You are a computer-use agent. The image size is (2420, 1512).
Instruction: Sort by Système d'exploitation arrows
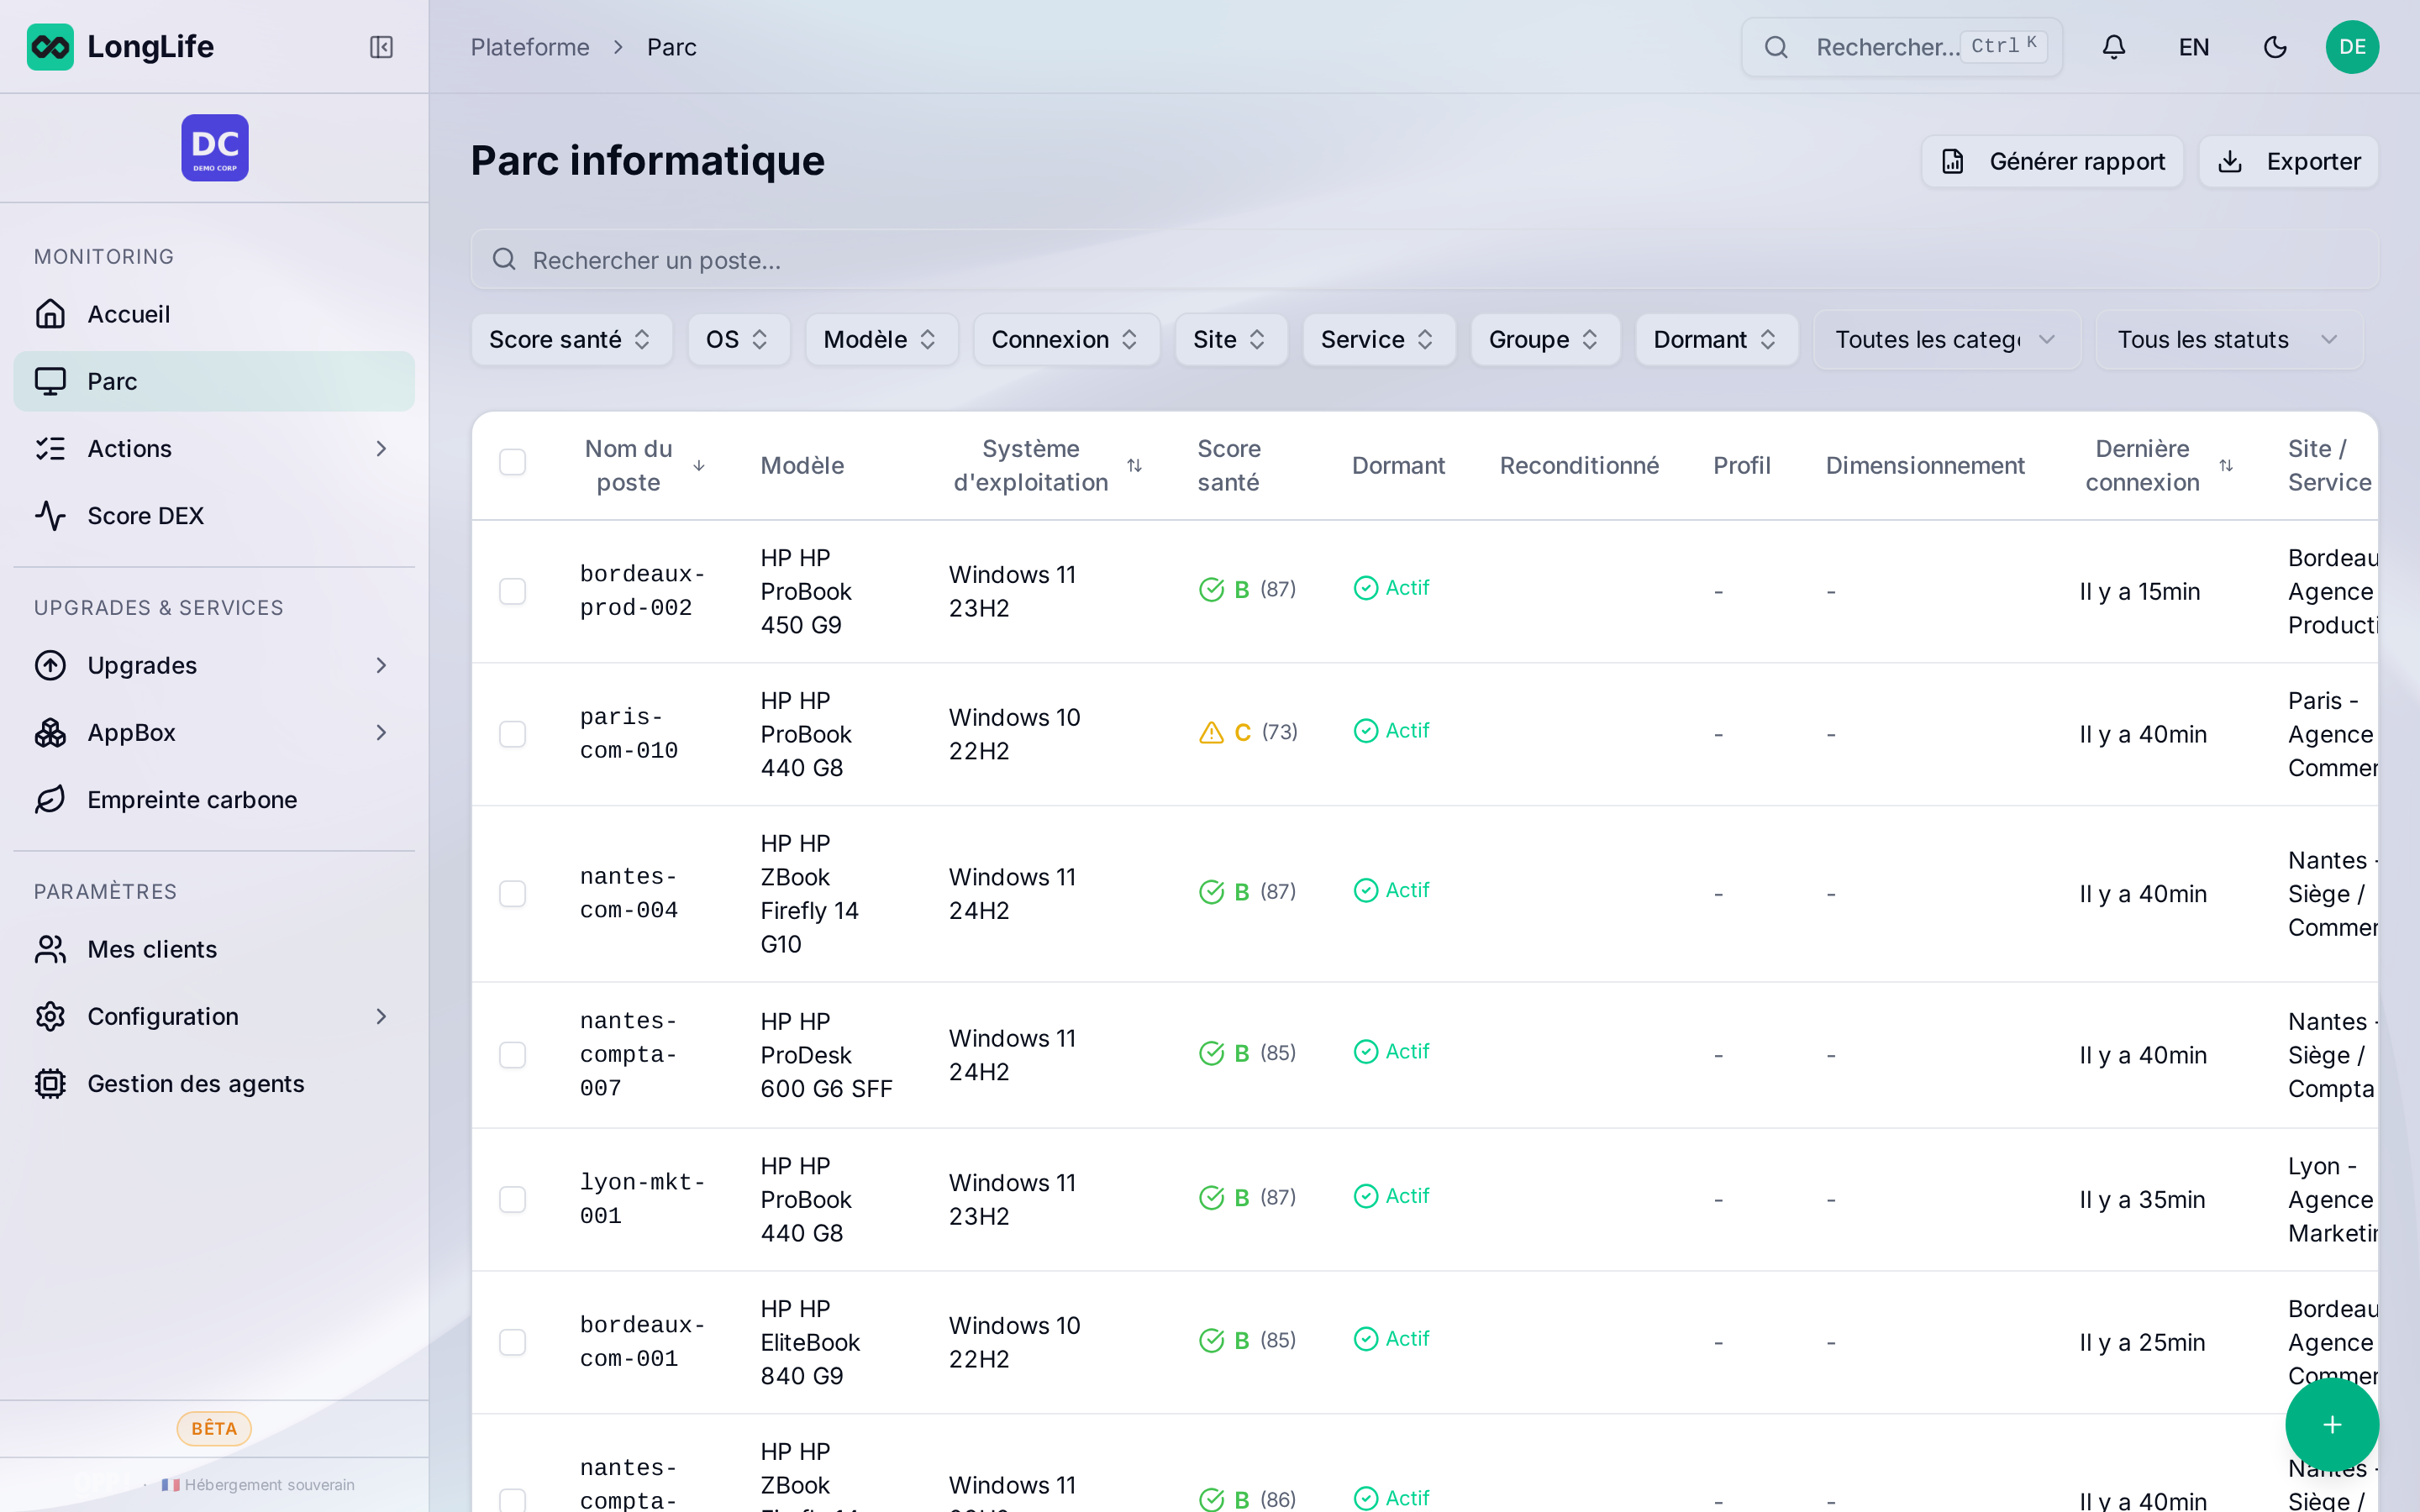[1134, 466]
